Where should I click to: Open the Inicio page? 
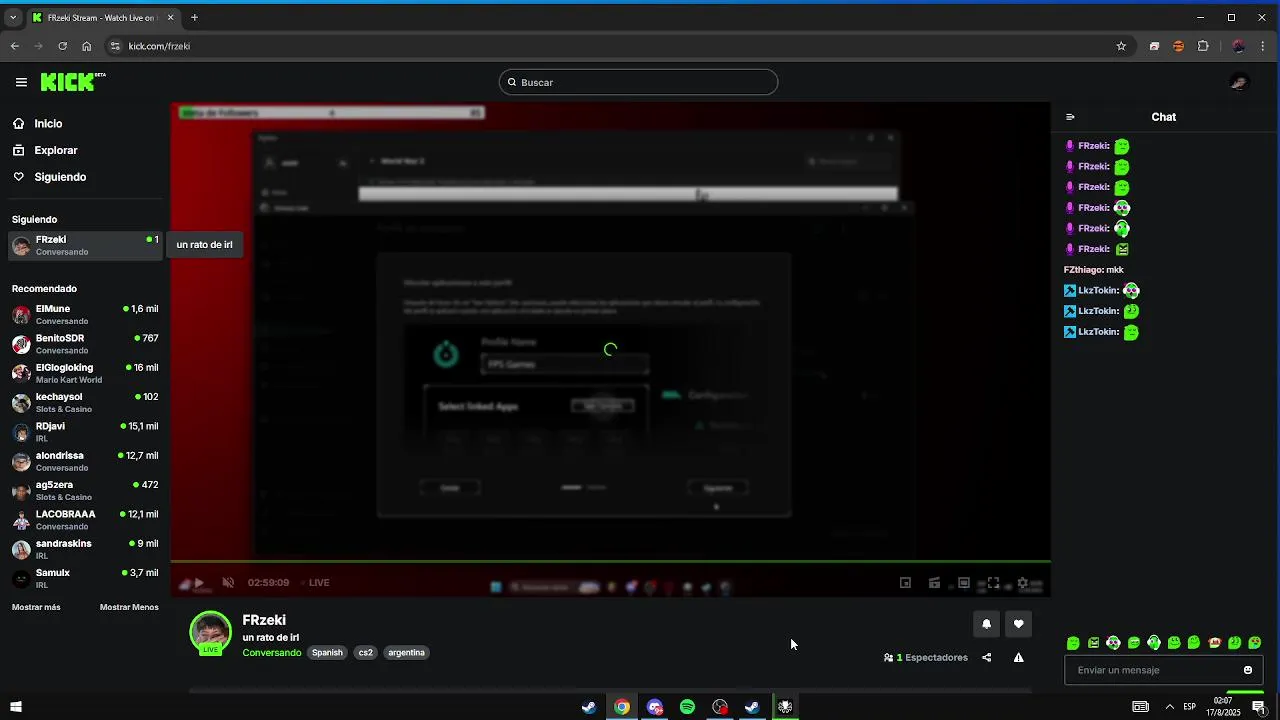[x=48, y=124]
